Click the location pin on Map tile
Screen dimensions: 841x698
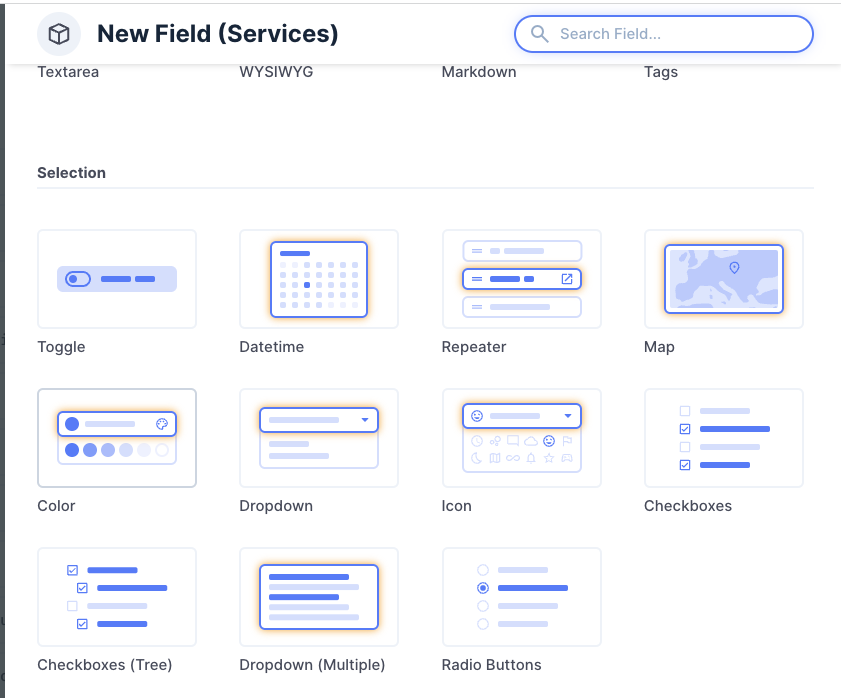pos(734,268)
